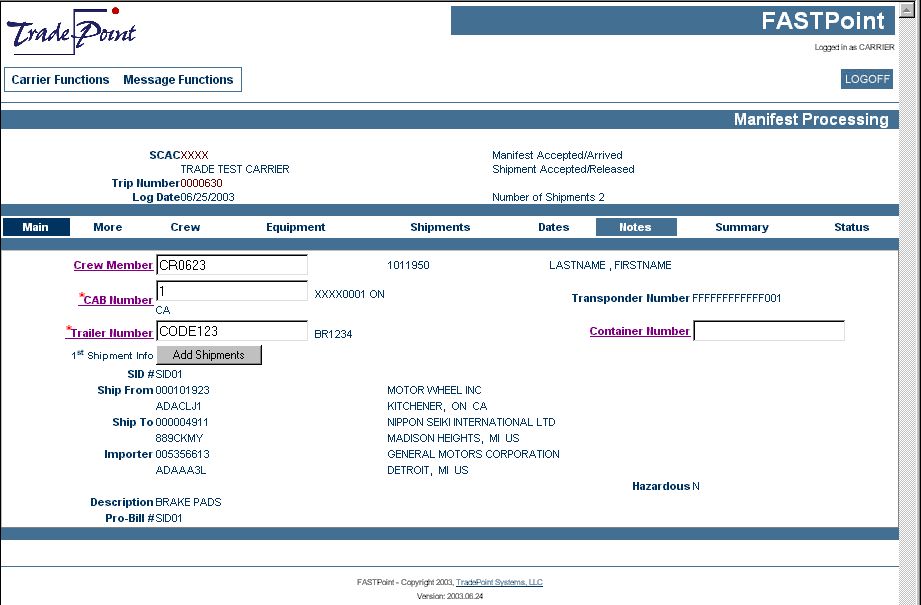Open the Message Functions menu
The image size is (921, 605).
(x=178, y=80)
